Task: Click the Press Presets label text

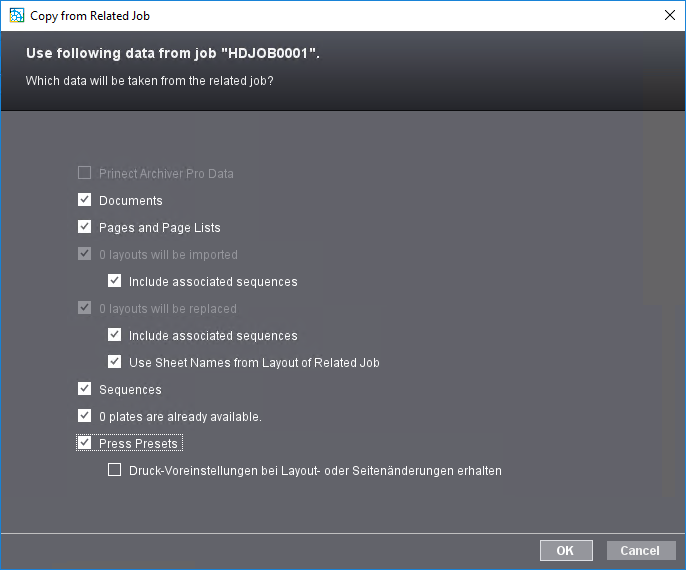Action: [138, 443]
